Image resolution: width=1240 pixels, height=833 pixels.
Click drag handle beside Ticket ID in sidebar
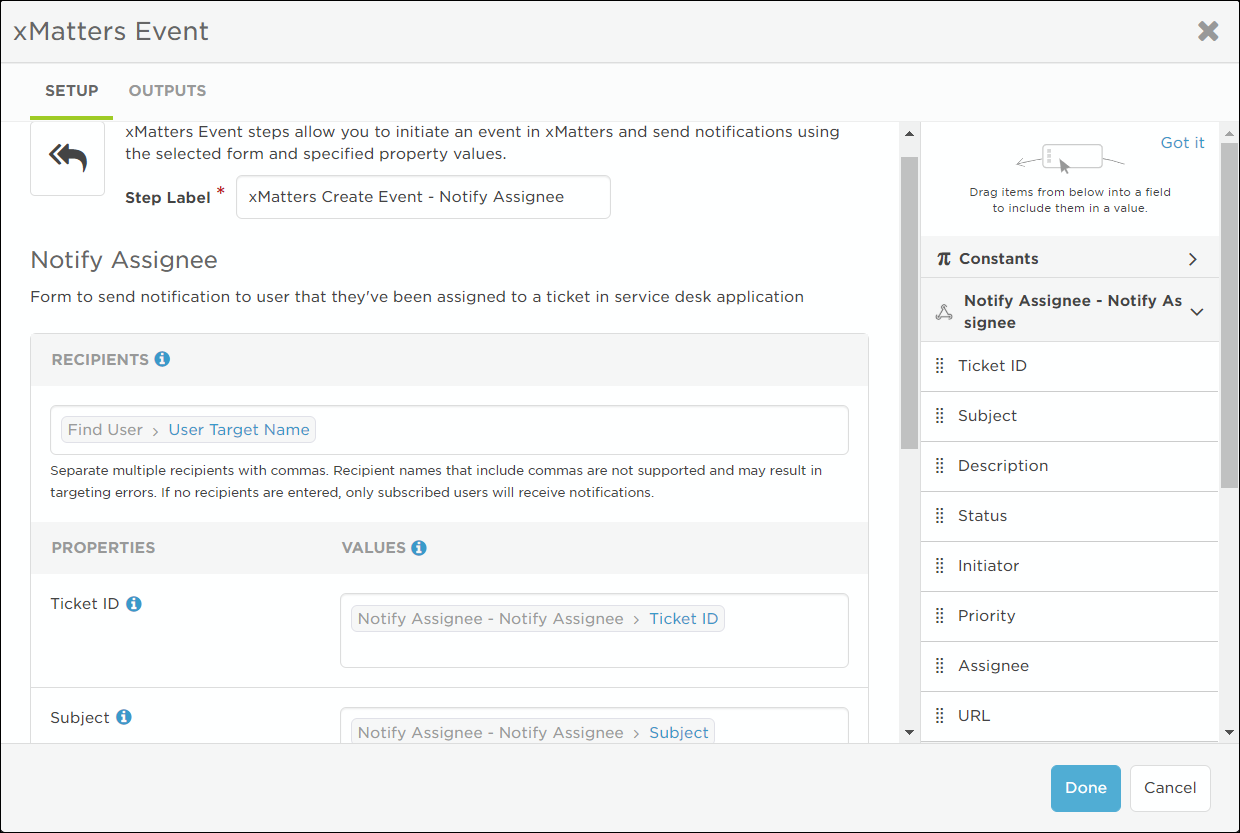(x=939, y=366)
